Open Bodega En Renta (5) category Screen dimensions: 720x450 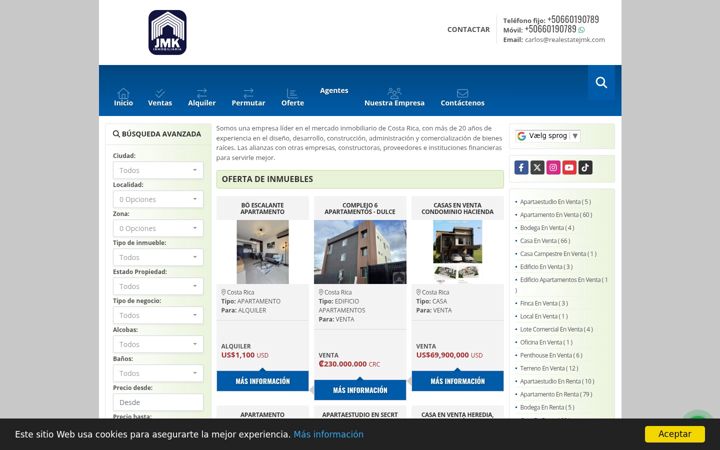coord(547,407)
